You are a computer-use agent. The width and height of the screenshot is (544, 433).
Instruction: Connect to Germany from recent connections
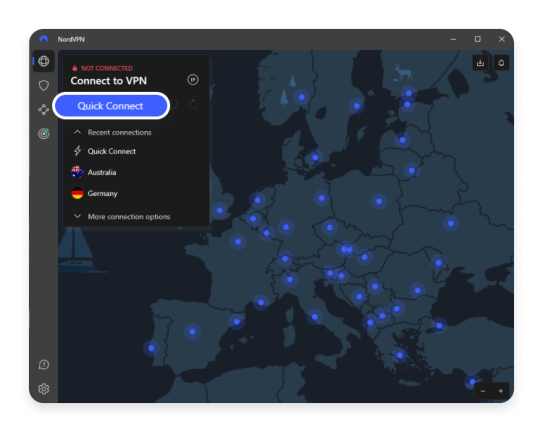pos(94,193)
